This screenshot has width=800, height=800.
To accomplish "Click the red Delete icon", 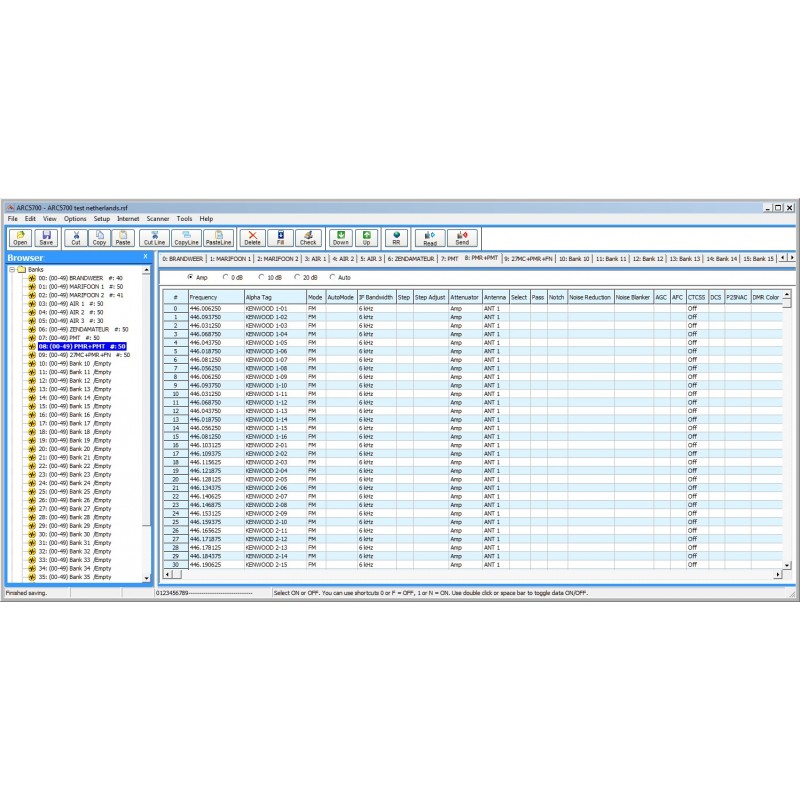I will 253,238.
